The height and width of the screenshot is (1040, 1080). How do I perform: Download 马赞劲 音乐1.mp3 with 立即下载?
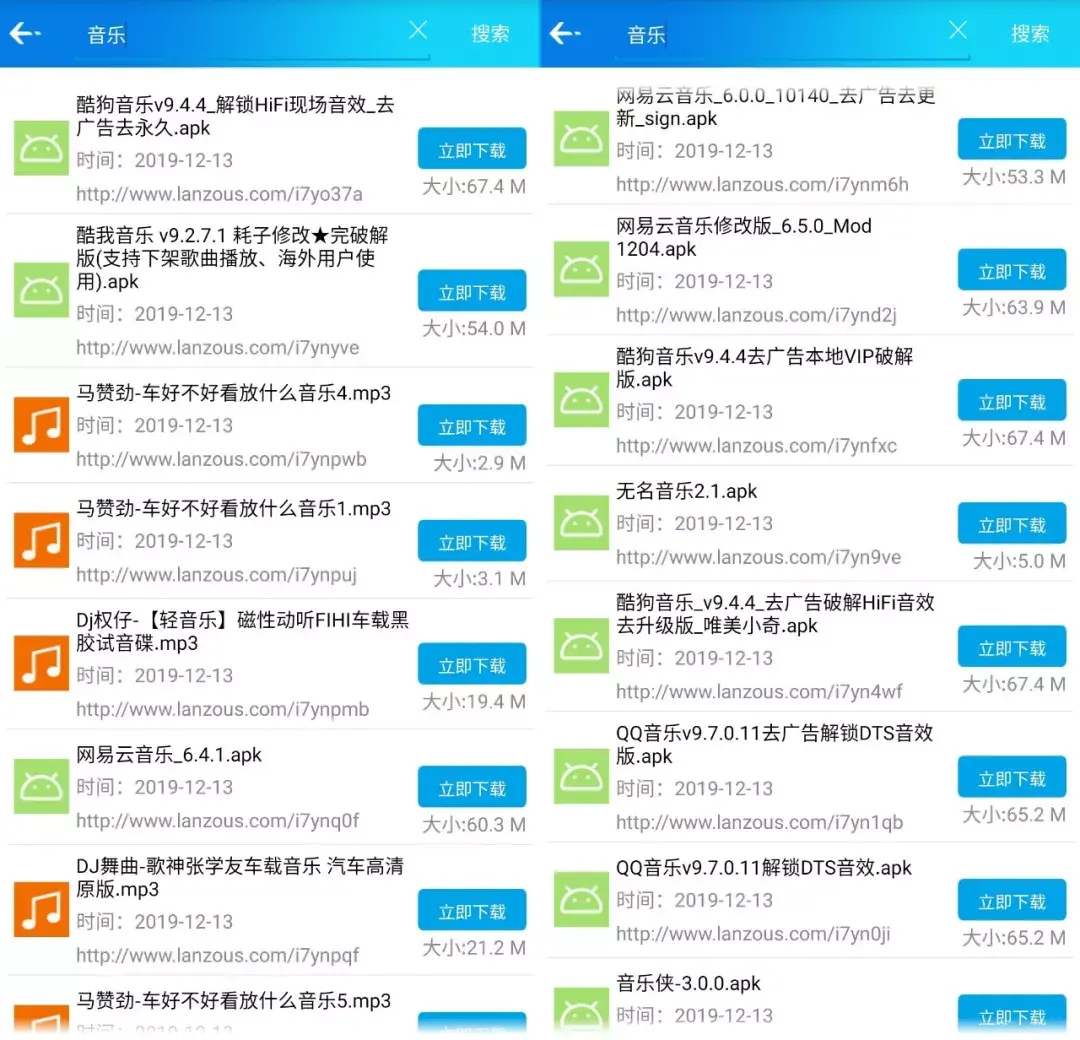(472, 541)
